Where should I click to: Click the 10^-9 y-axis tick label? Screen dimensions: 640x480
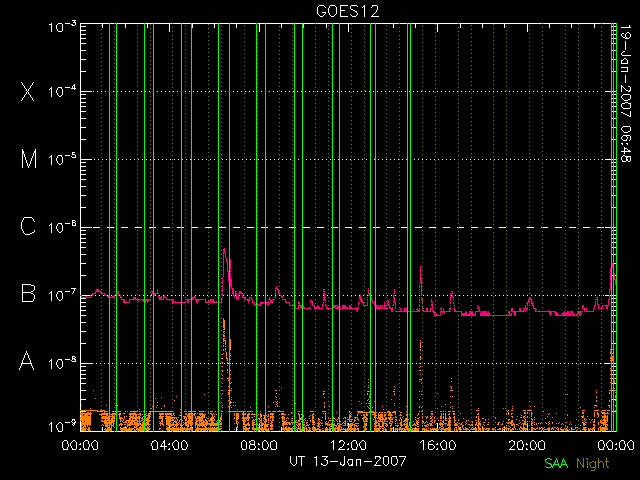(62, 427)
